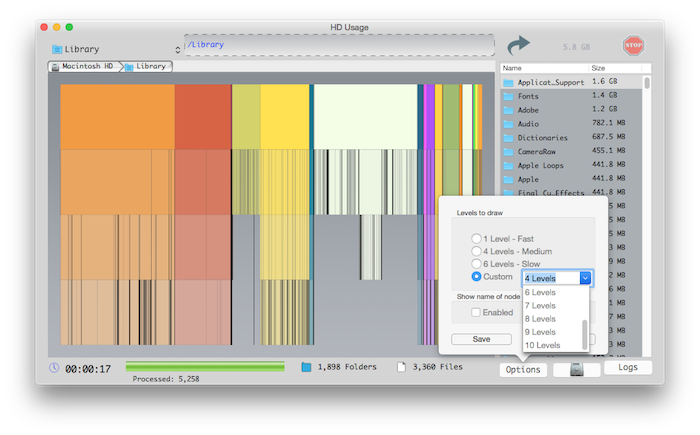Toggle the Enabled show name checkbox
700x435 pixels.
click(476, 312)
